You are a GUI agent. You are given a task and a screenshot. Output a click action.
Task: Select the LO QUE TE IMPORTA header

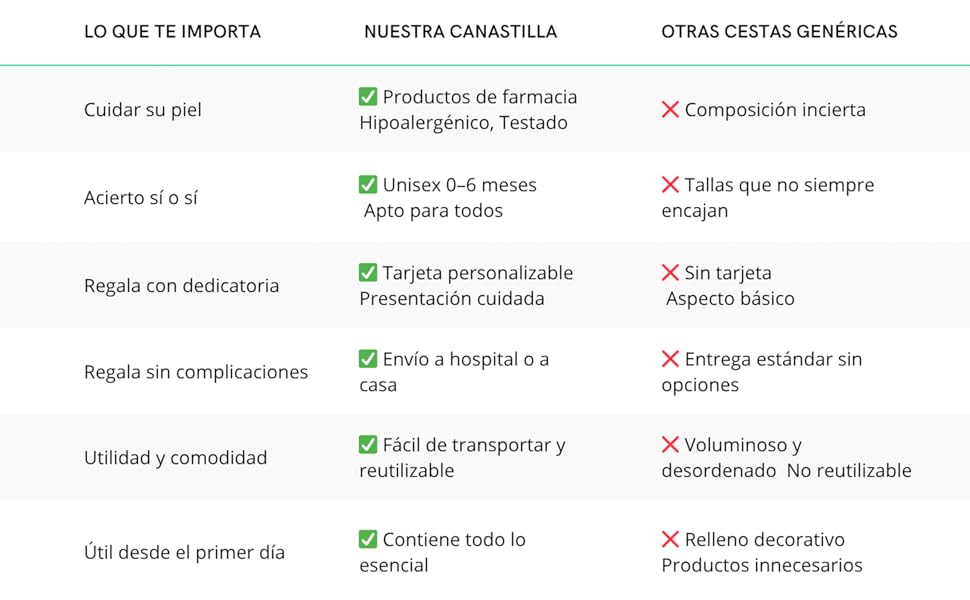(172, 32)
